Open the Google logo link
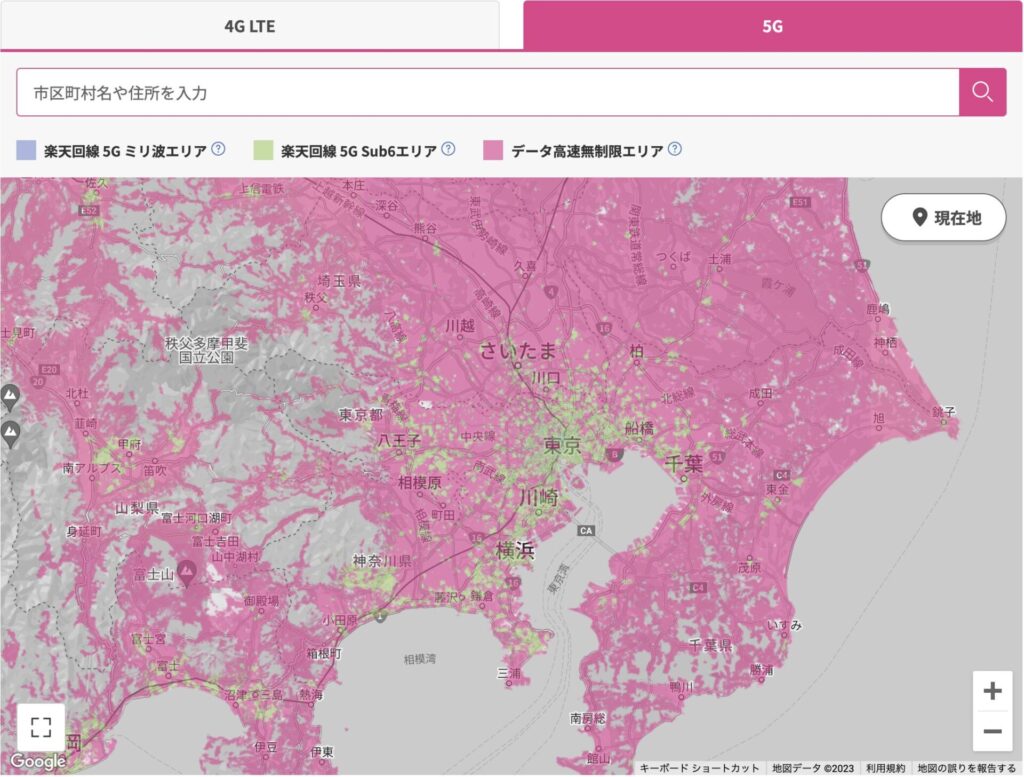The image size is (1024, 777). click(x=38, y=761)
